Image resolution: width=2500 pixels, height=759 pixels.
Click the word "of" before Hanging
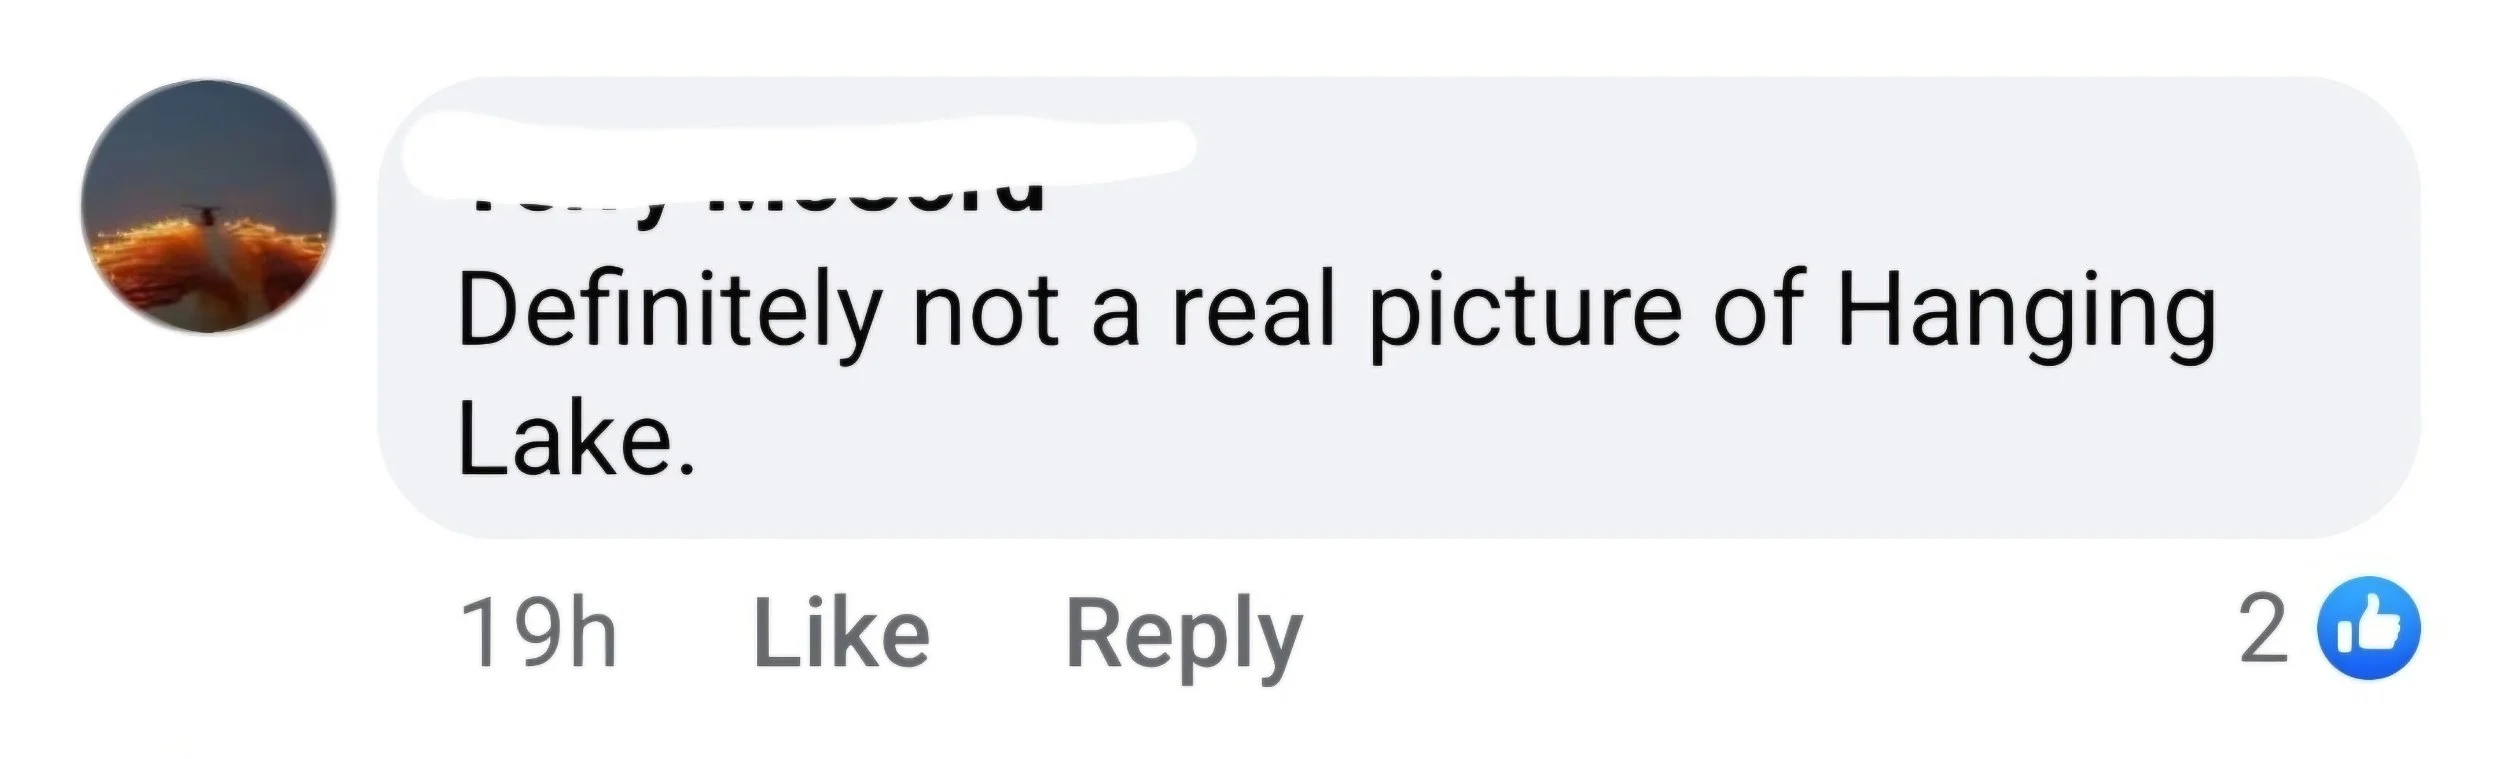pyautogui.click(x=1761, y=308)
